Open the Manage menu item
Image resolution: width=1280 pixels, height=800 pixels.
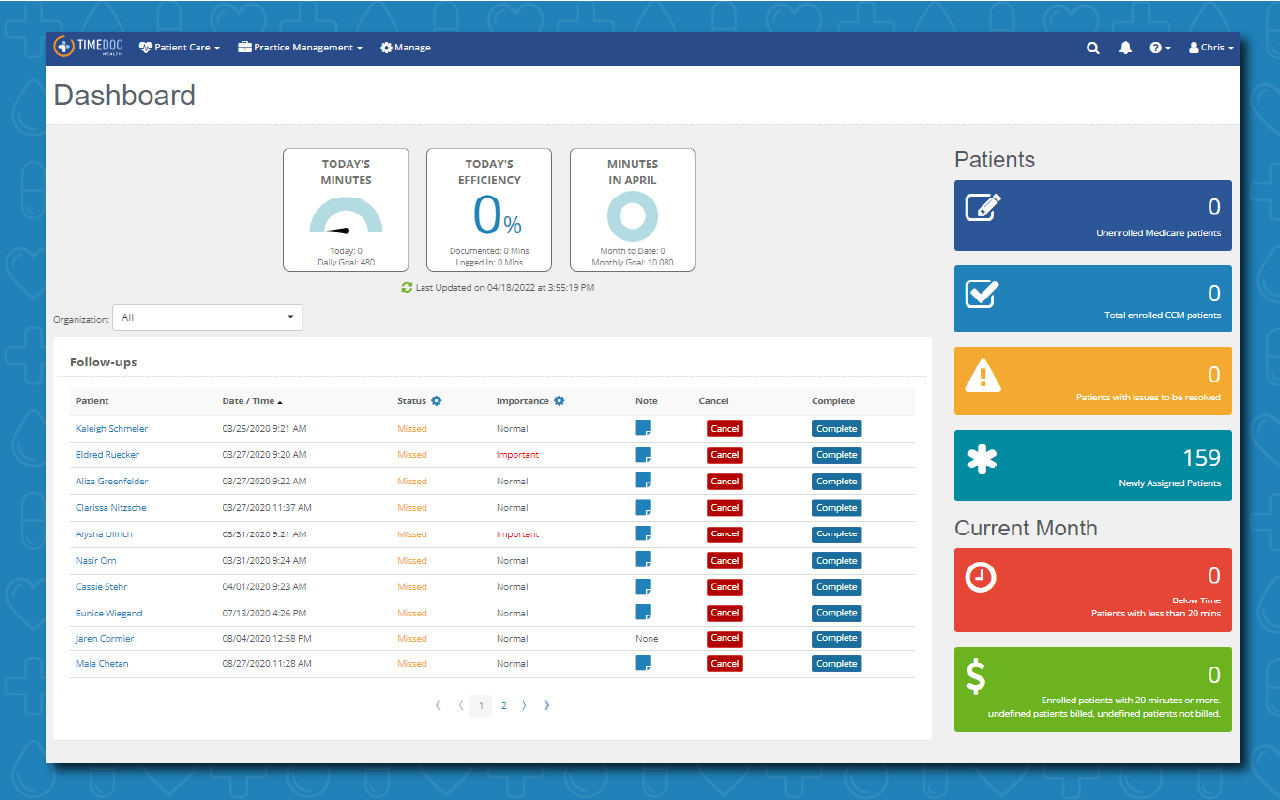coord(405,47)
